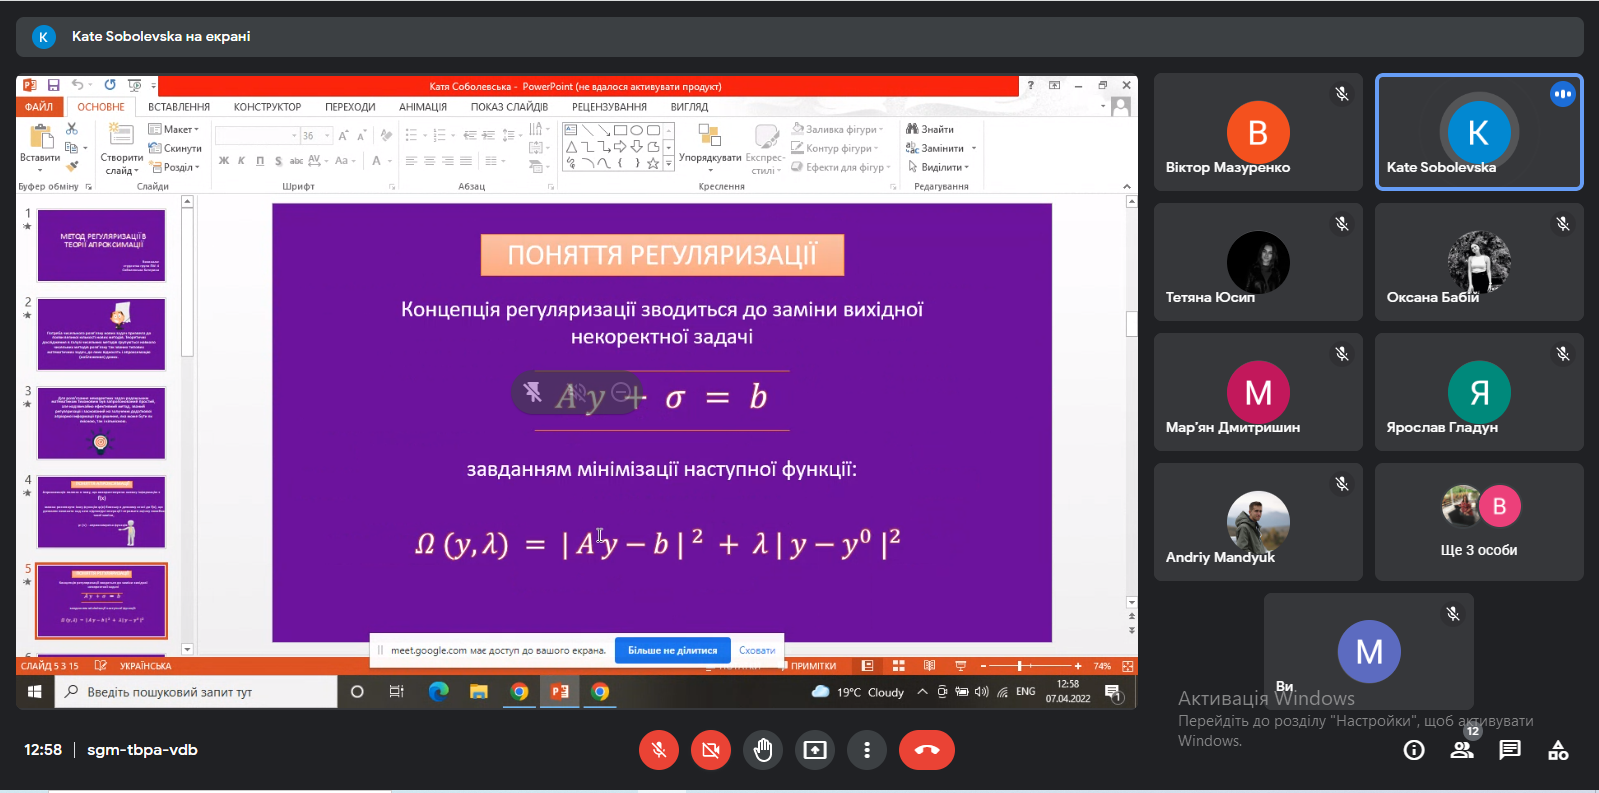Open the meeting chat panel
The width and height of the screenshot is (1599, 793).
[x=1510, y=750]
